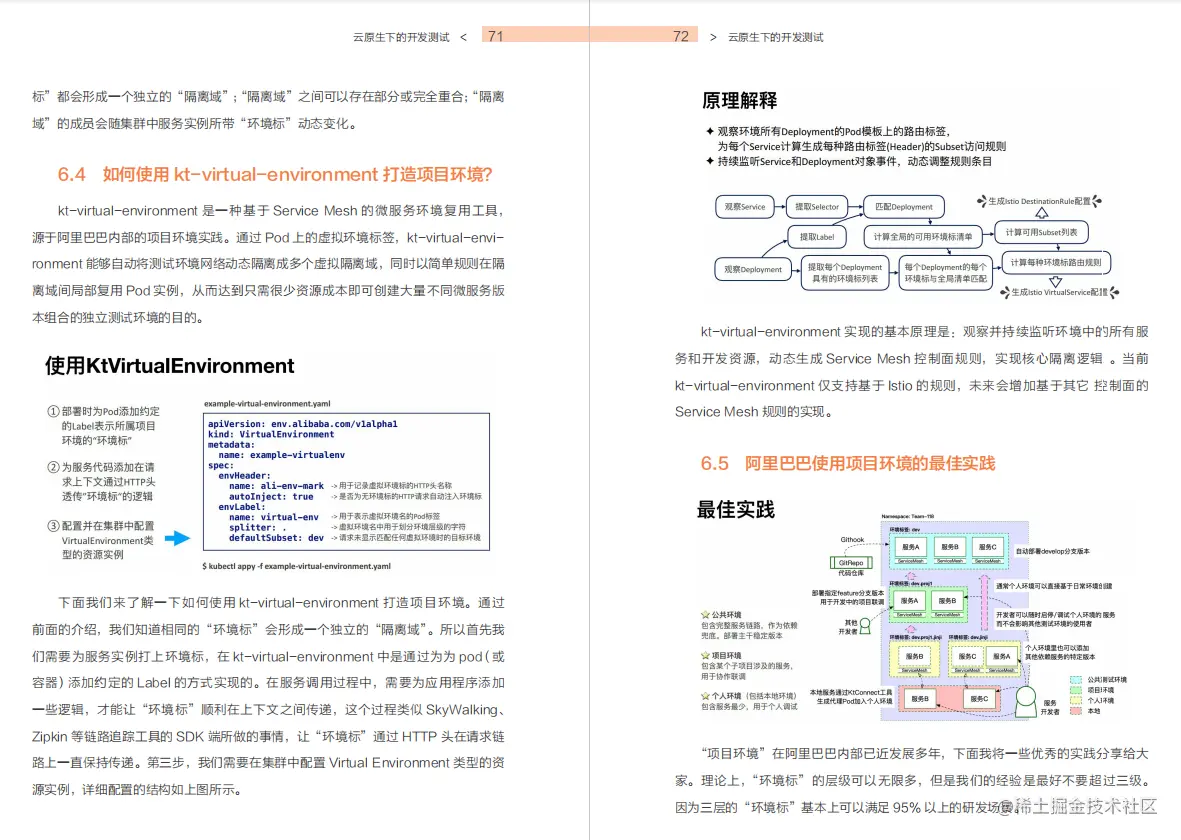Click the blue arrow pointing at the YAML code
This screenshot has height=840, width=1181.
(177, 538)
